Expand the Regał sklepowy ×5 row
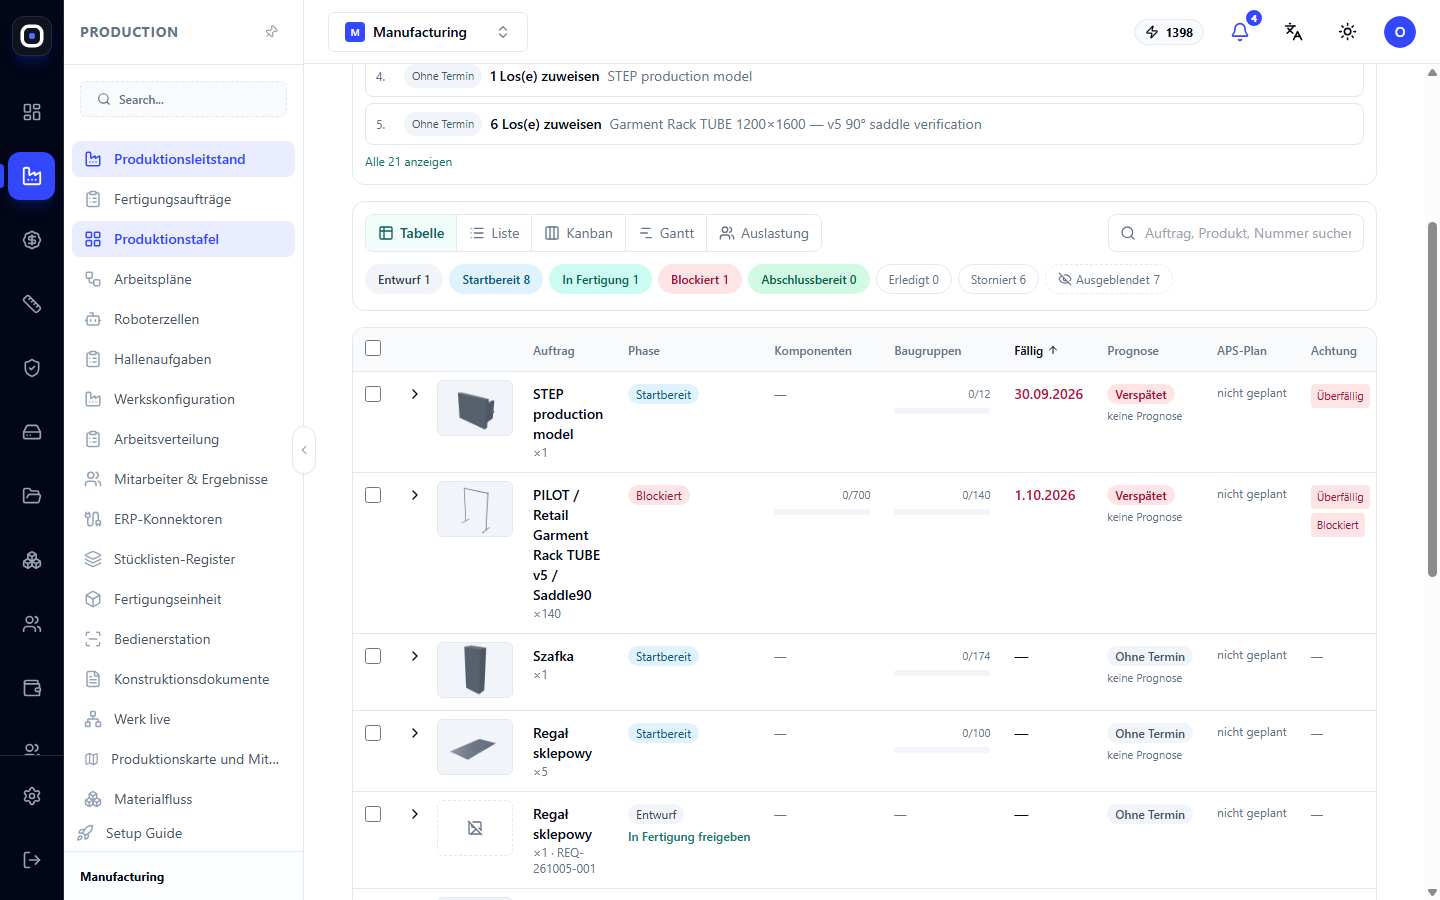Viewport: 1440px width, 900px height. 415,733
